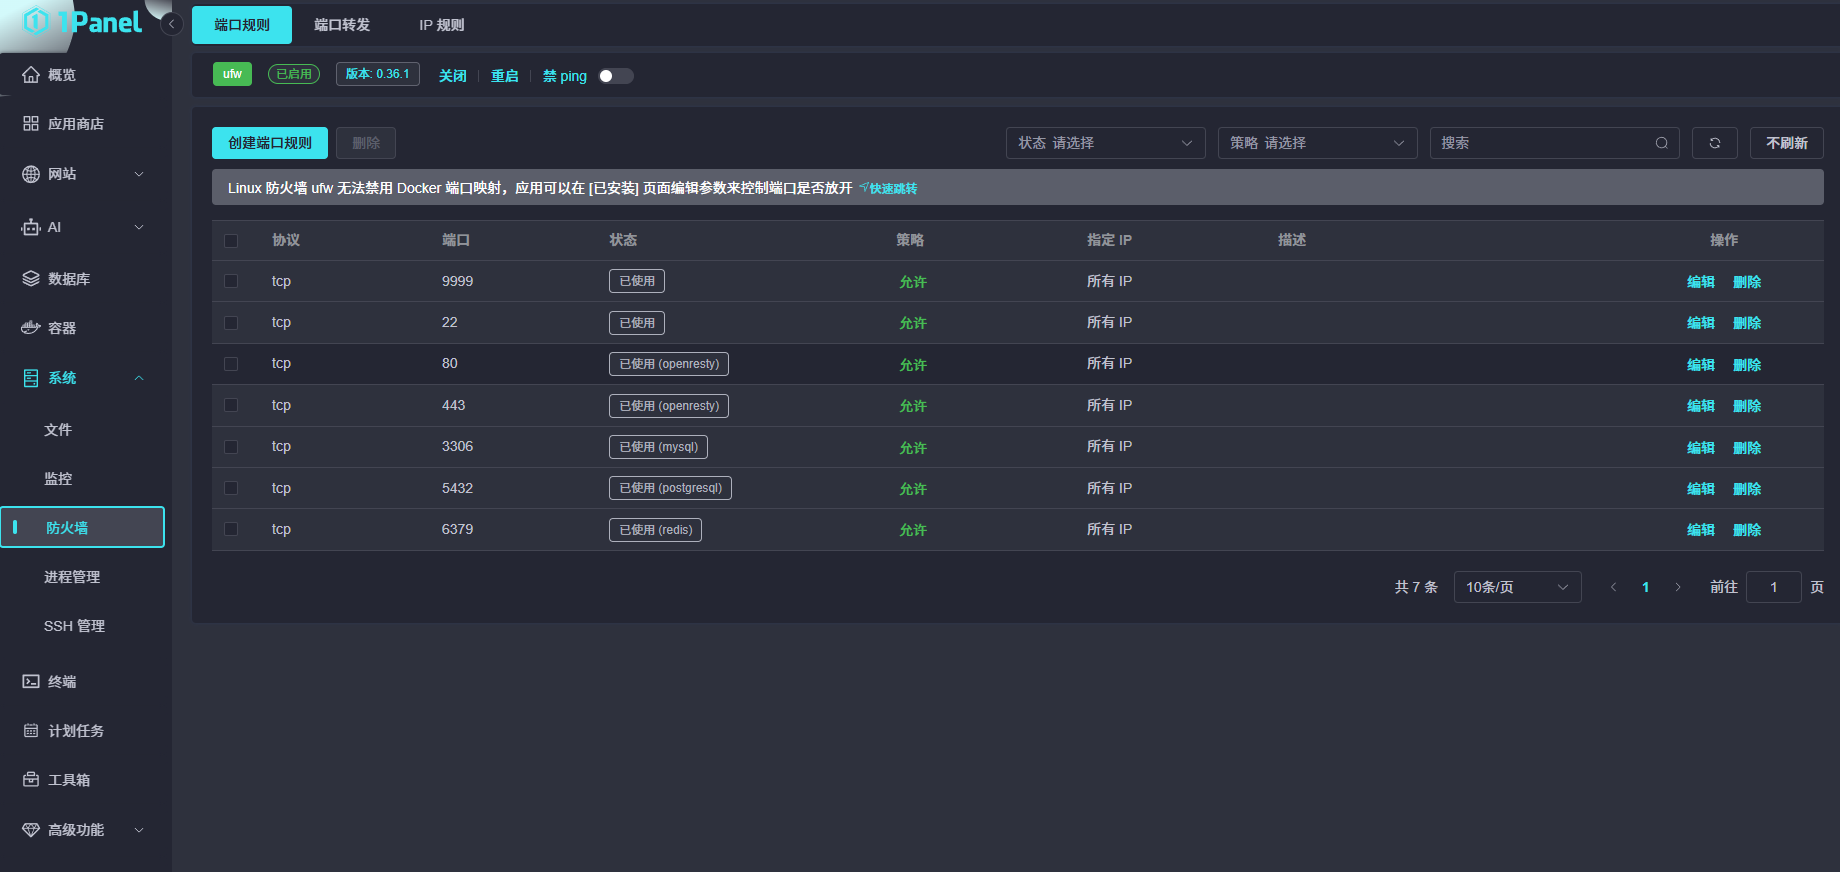The width and height of the screenshot is (1840, 872).
Task: Check the select-all checkbox in table header
Action: click(x=231, y=241)
